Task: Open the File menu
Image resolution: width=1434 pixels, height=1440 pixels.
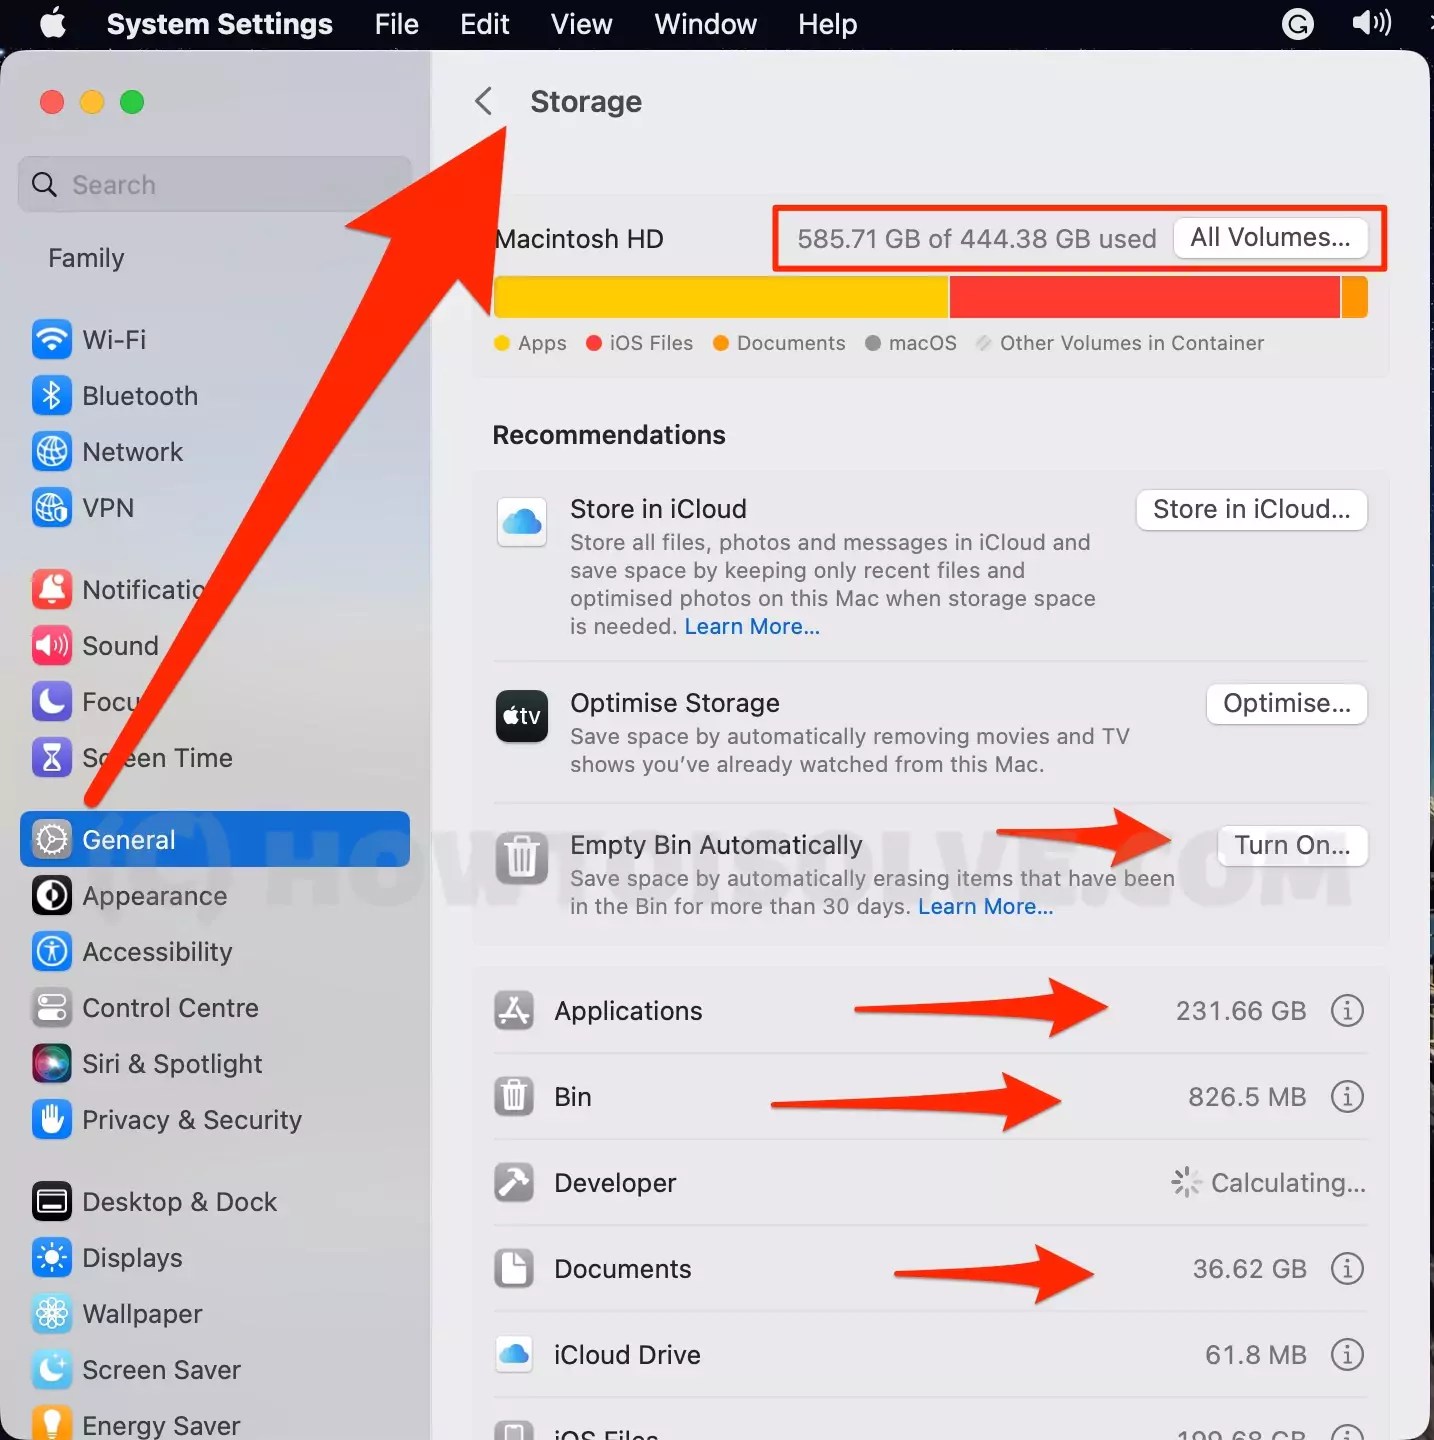Action: [397, 24]
